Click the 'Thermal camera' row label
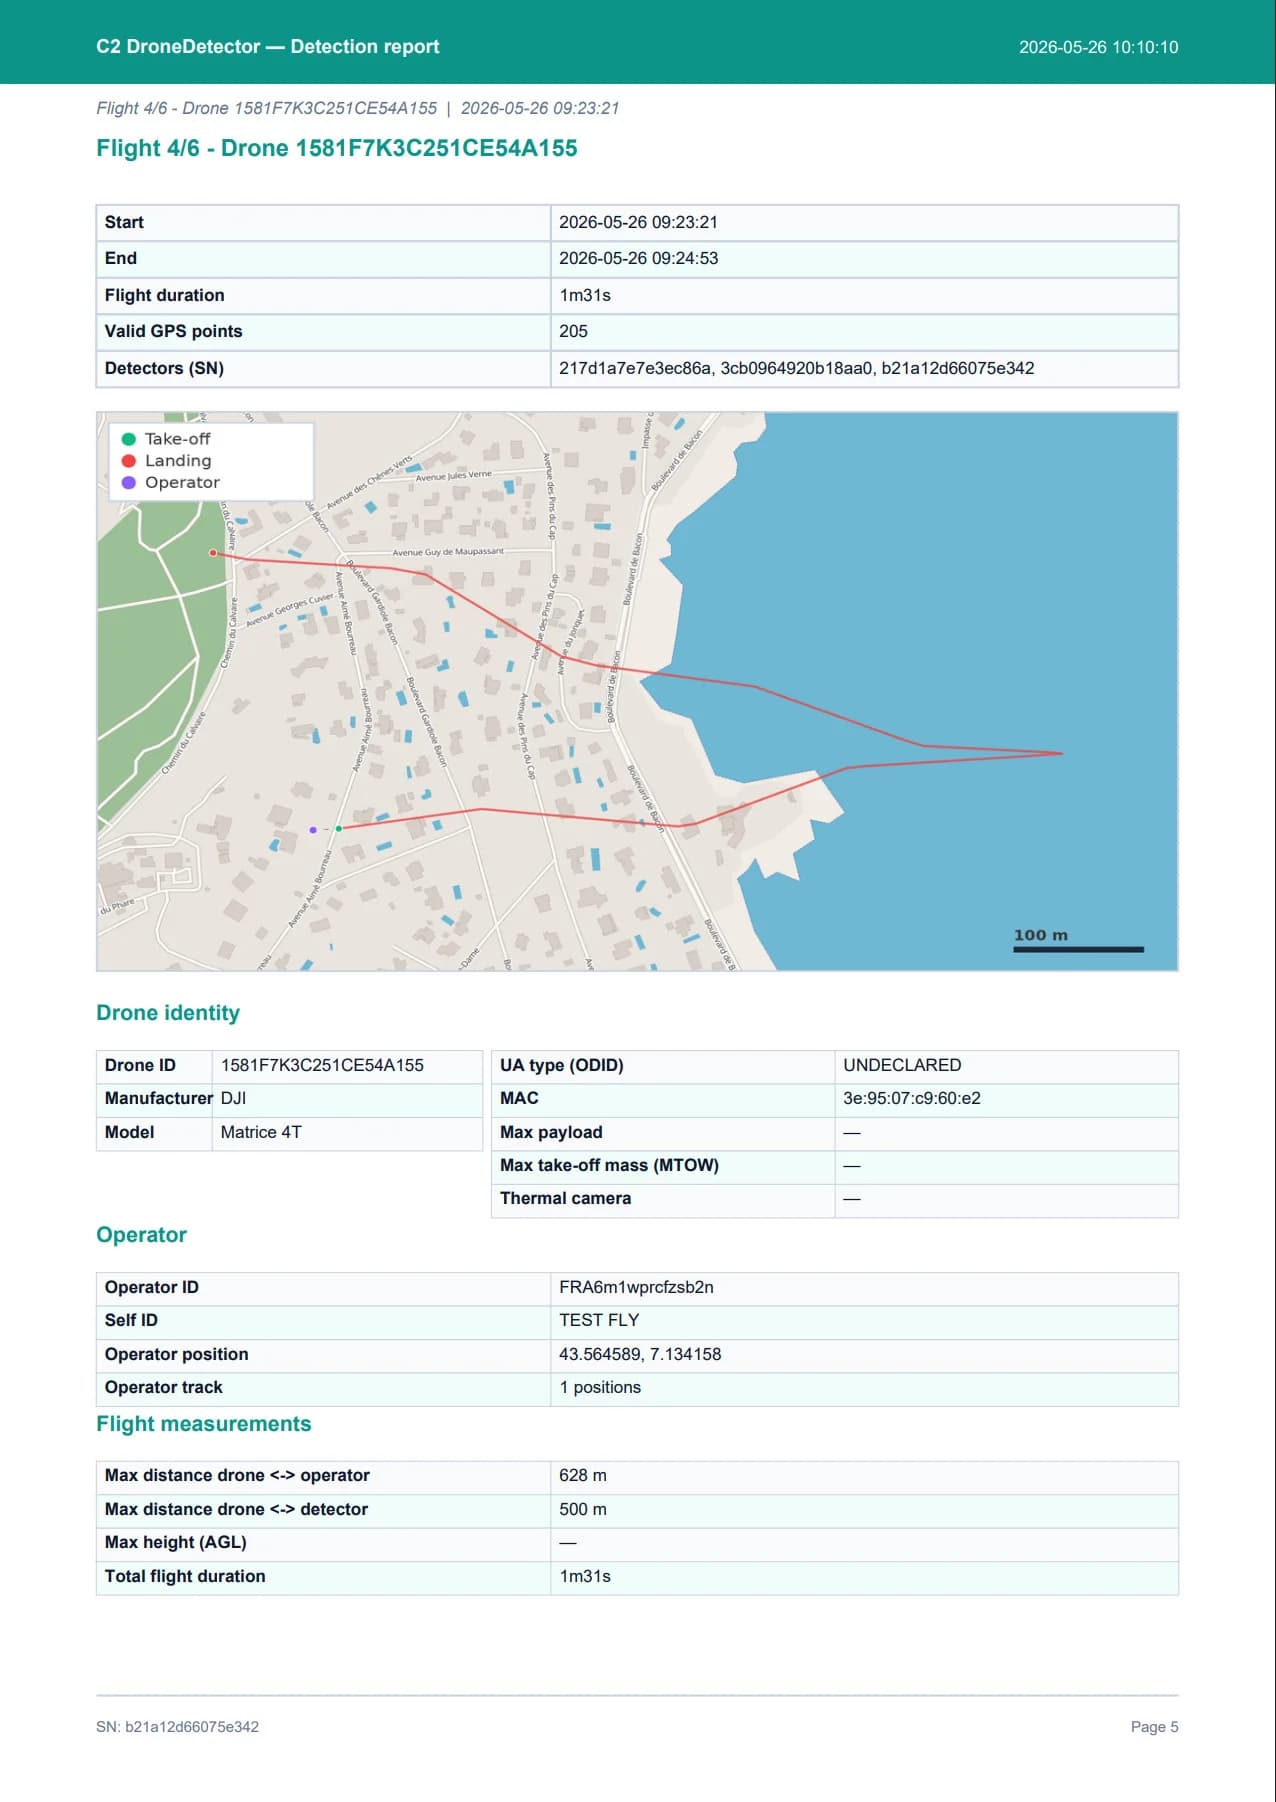This screenshot has height=1802, width=1276. tap(566, 1198)
